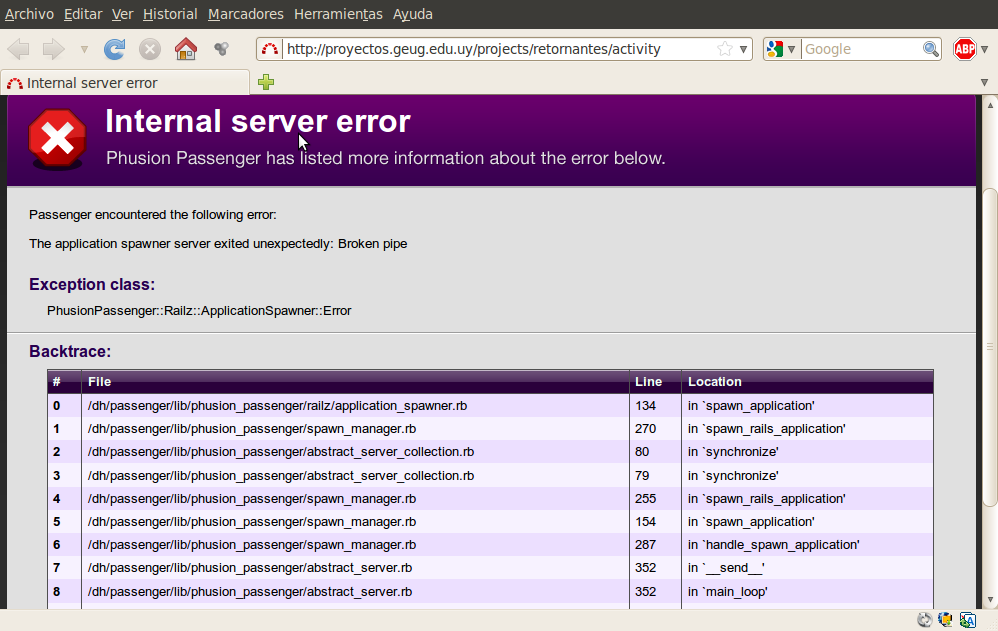
Task: Click line number 134
Action: coord(645,406)
